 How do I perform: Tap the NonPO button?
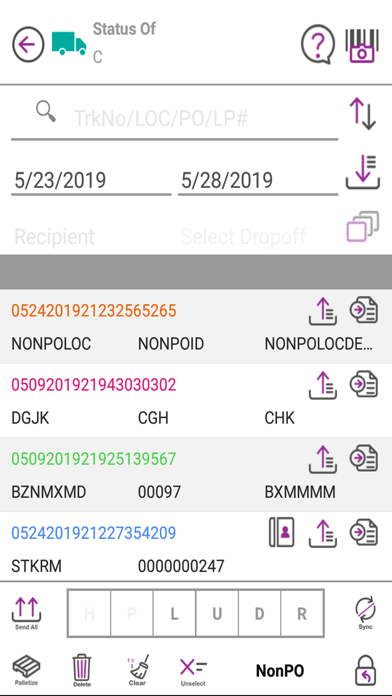coord(280,671)
